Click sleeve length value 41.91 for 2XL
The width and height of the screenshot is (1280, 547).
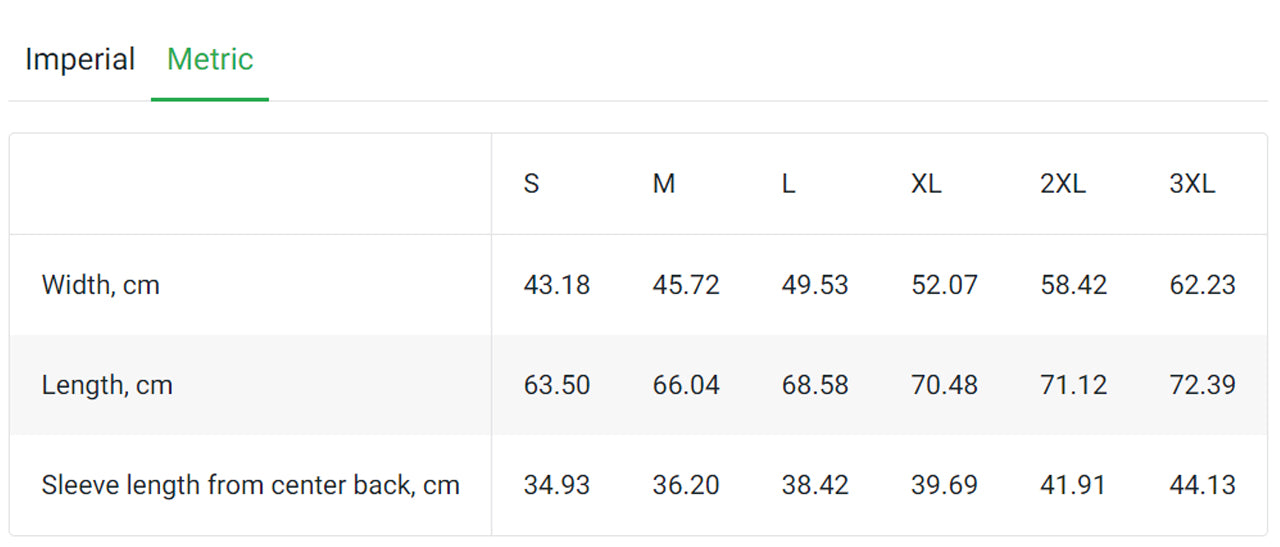pyautogui.click(x=1073, y=485)
